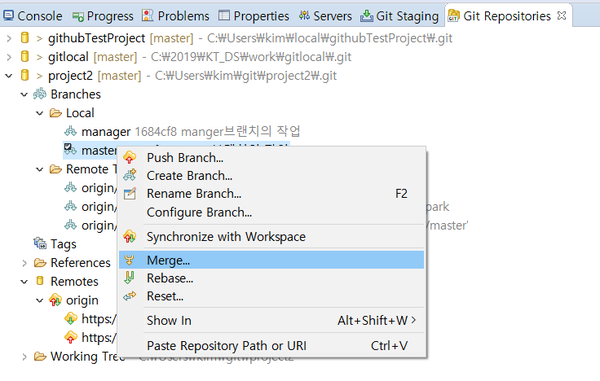The width and height of the screenshot is (600, 381).
Task: Collapse the Local branches folder
Action: (x=40, y=113)
